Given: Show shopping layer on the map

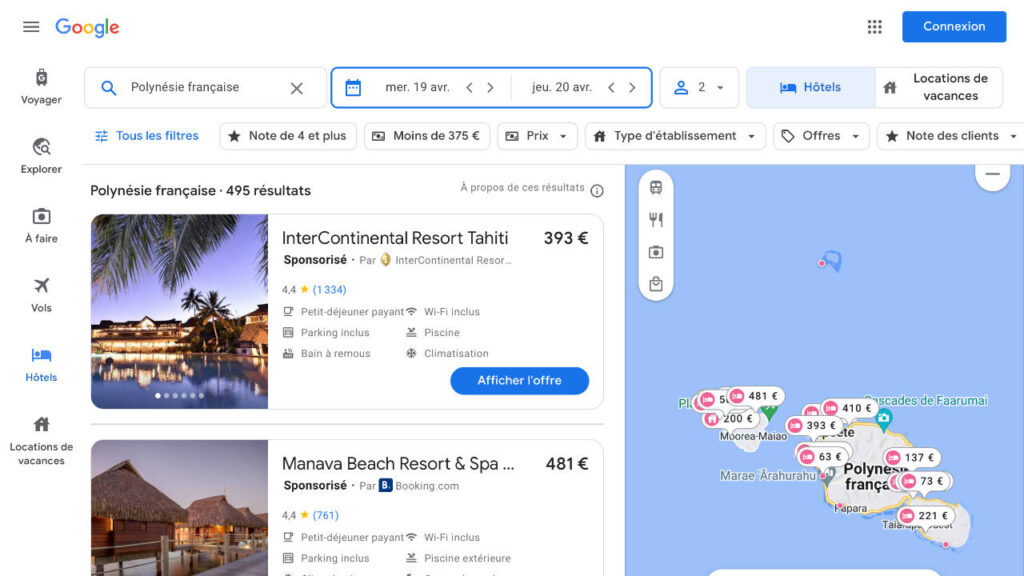Looking at the screenshot, I should click(x=656, y=284).
